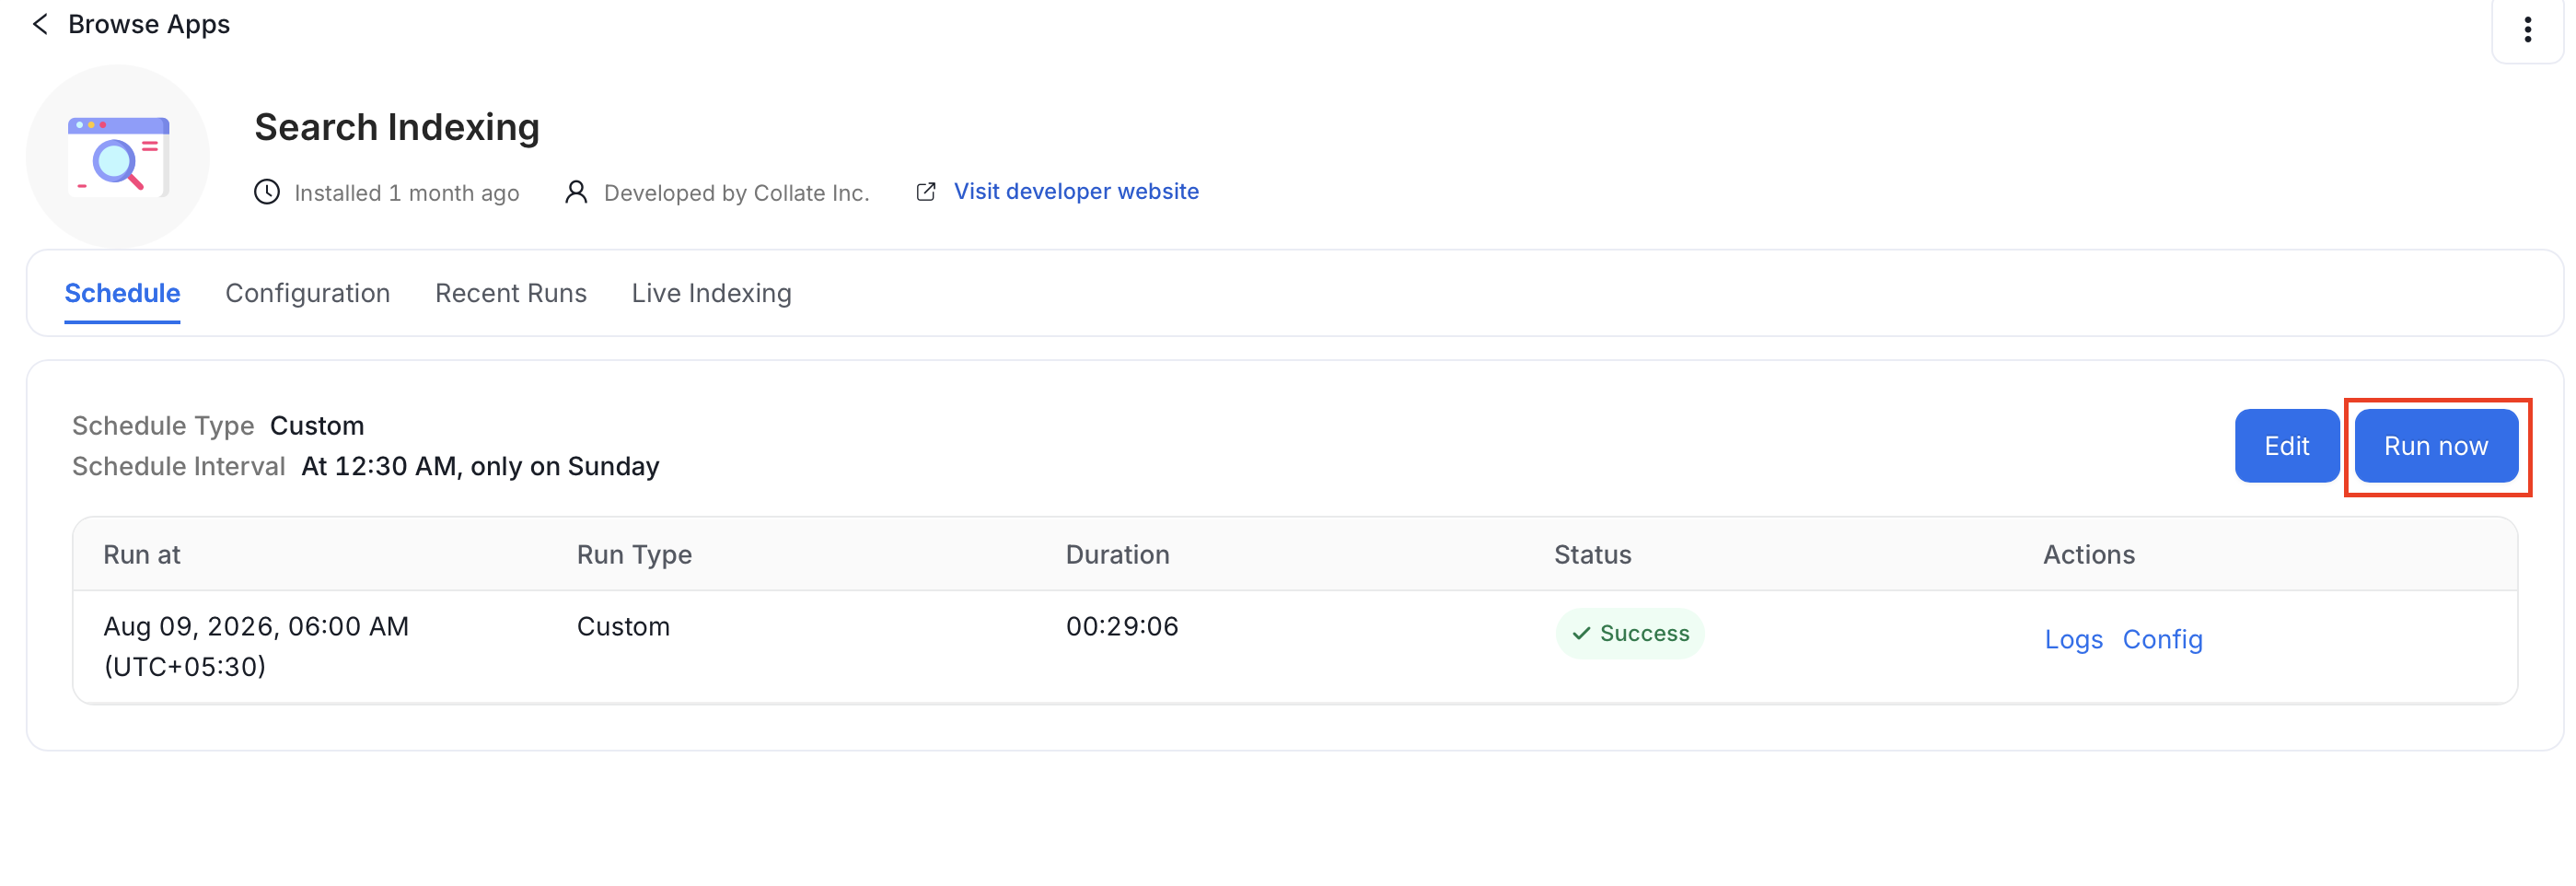2576x886 pixels.
Task: Go back to Browse Apps using the back arrow
Action: pos(40,24)
